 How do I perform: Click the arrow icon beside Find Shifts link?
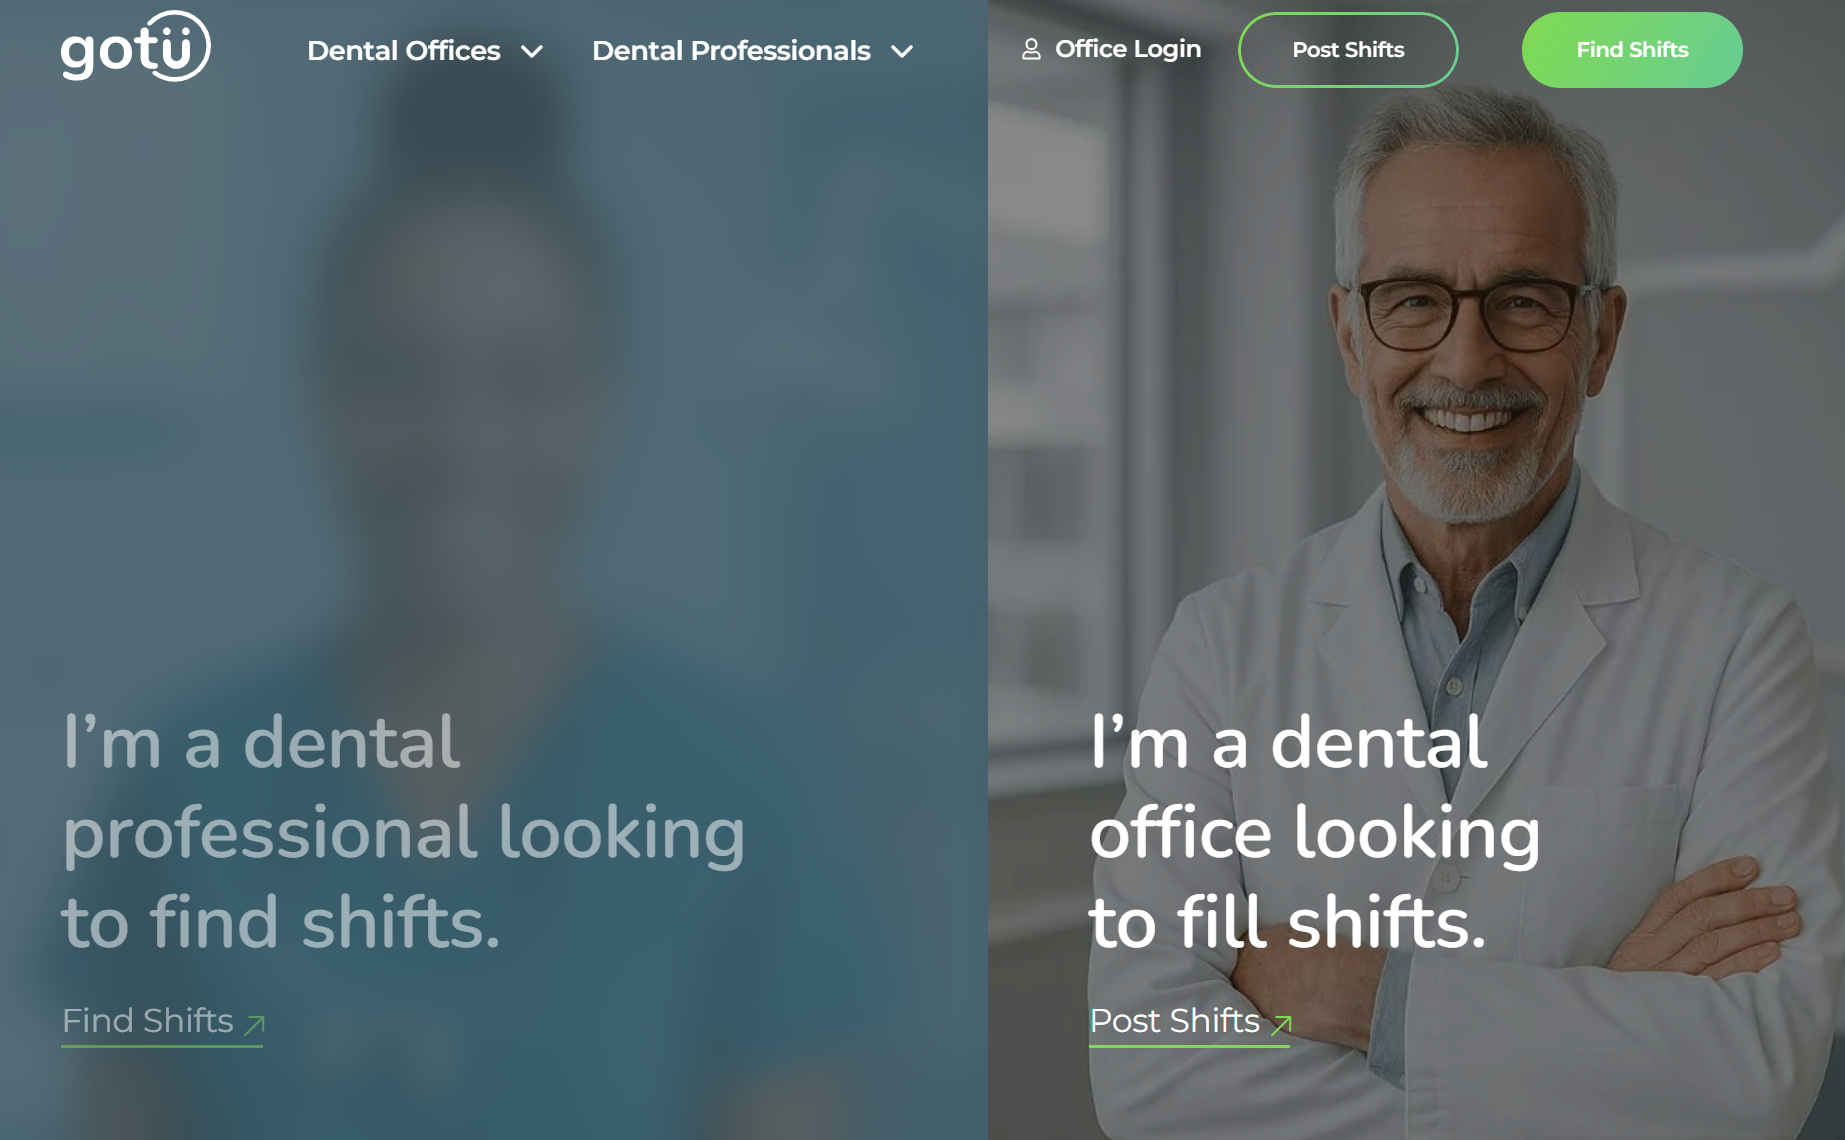click(255, 1024)
